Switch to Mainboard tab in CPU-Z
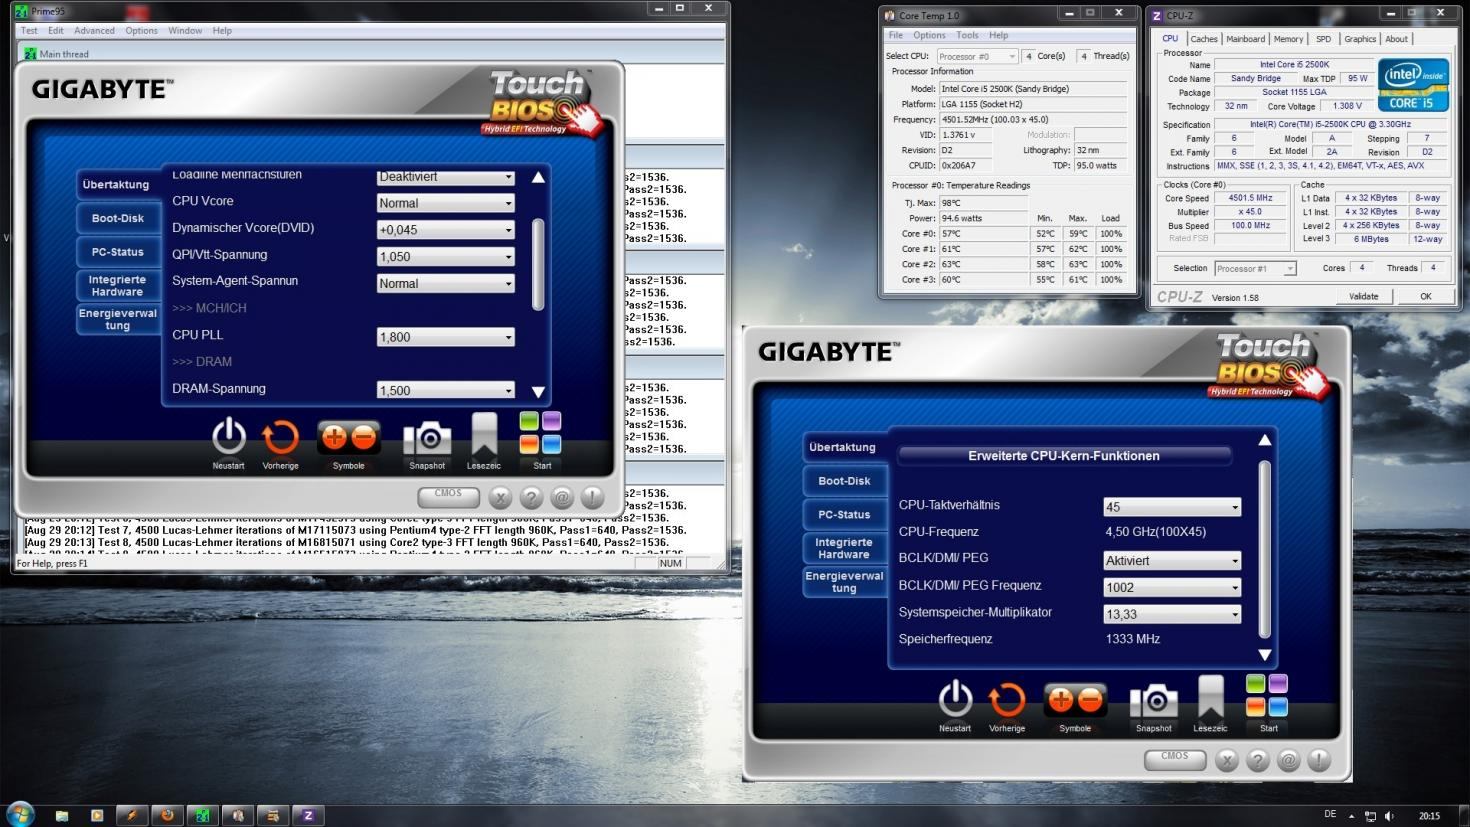 (1245, 39)
